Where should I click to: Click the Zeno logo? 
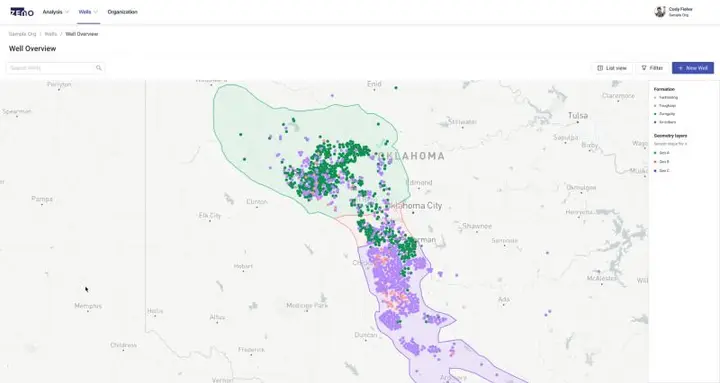pyautogui.click(x=22, y=12)
